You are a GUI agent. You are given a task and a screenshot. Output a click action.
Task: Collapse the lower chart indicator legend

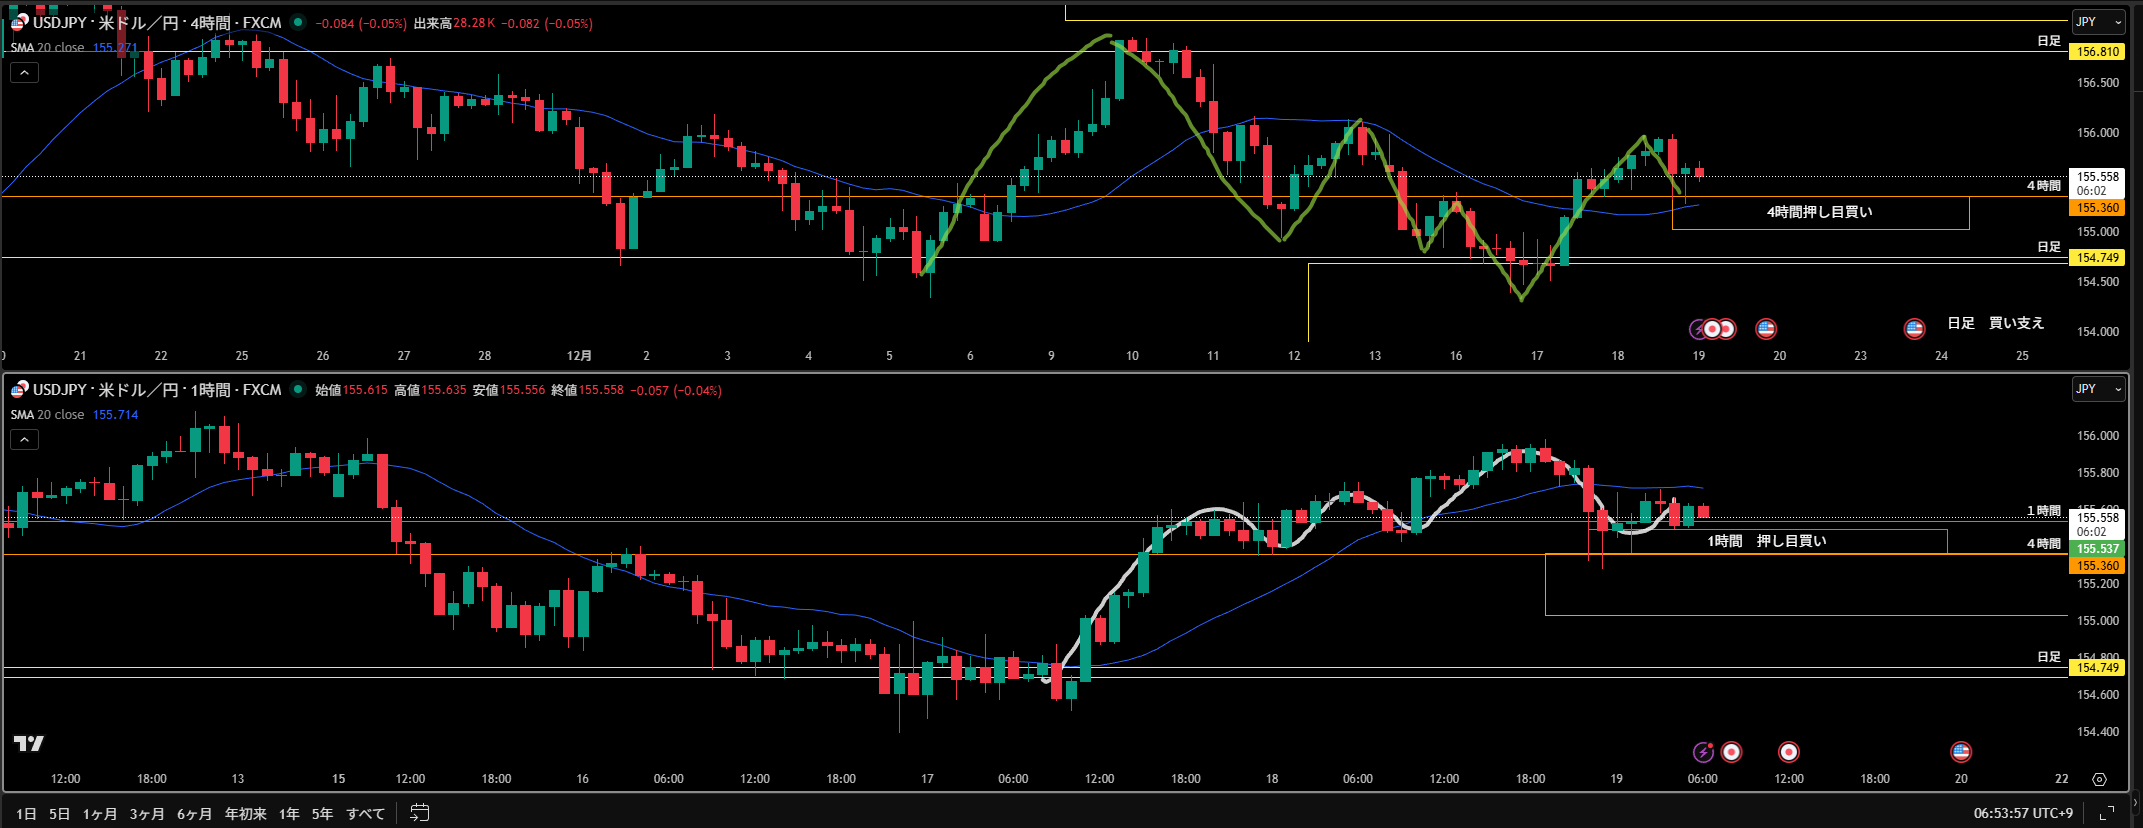[x=25, y=439]
